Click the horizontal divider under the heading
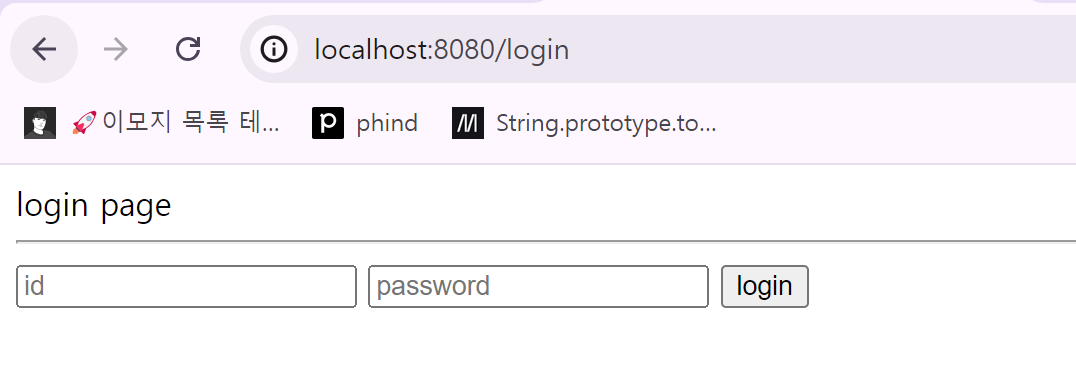This screenshot has height=371, width=1076. tap(546, 241)
